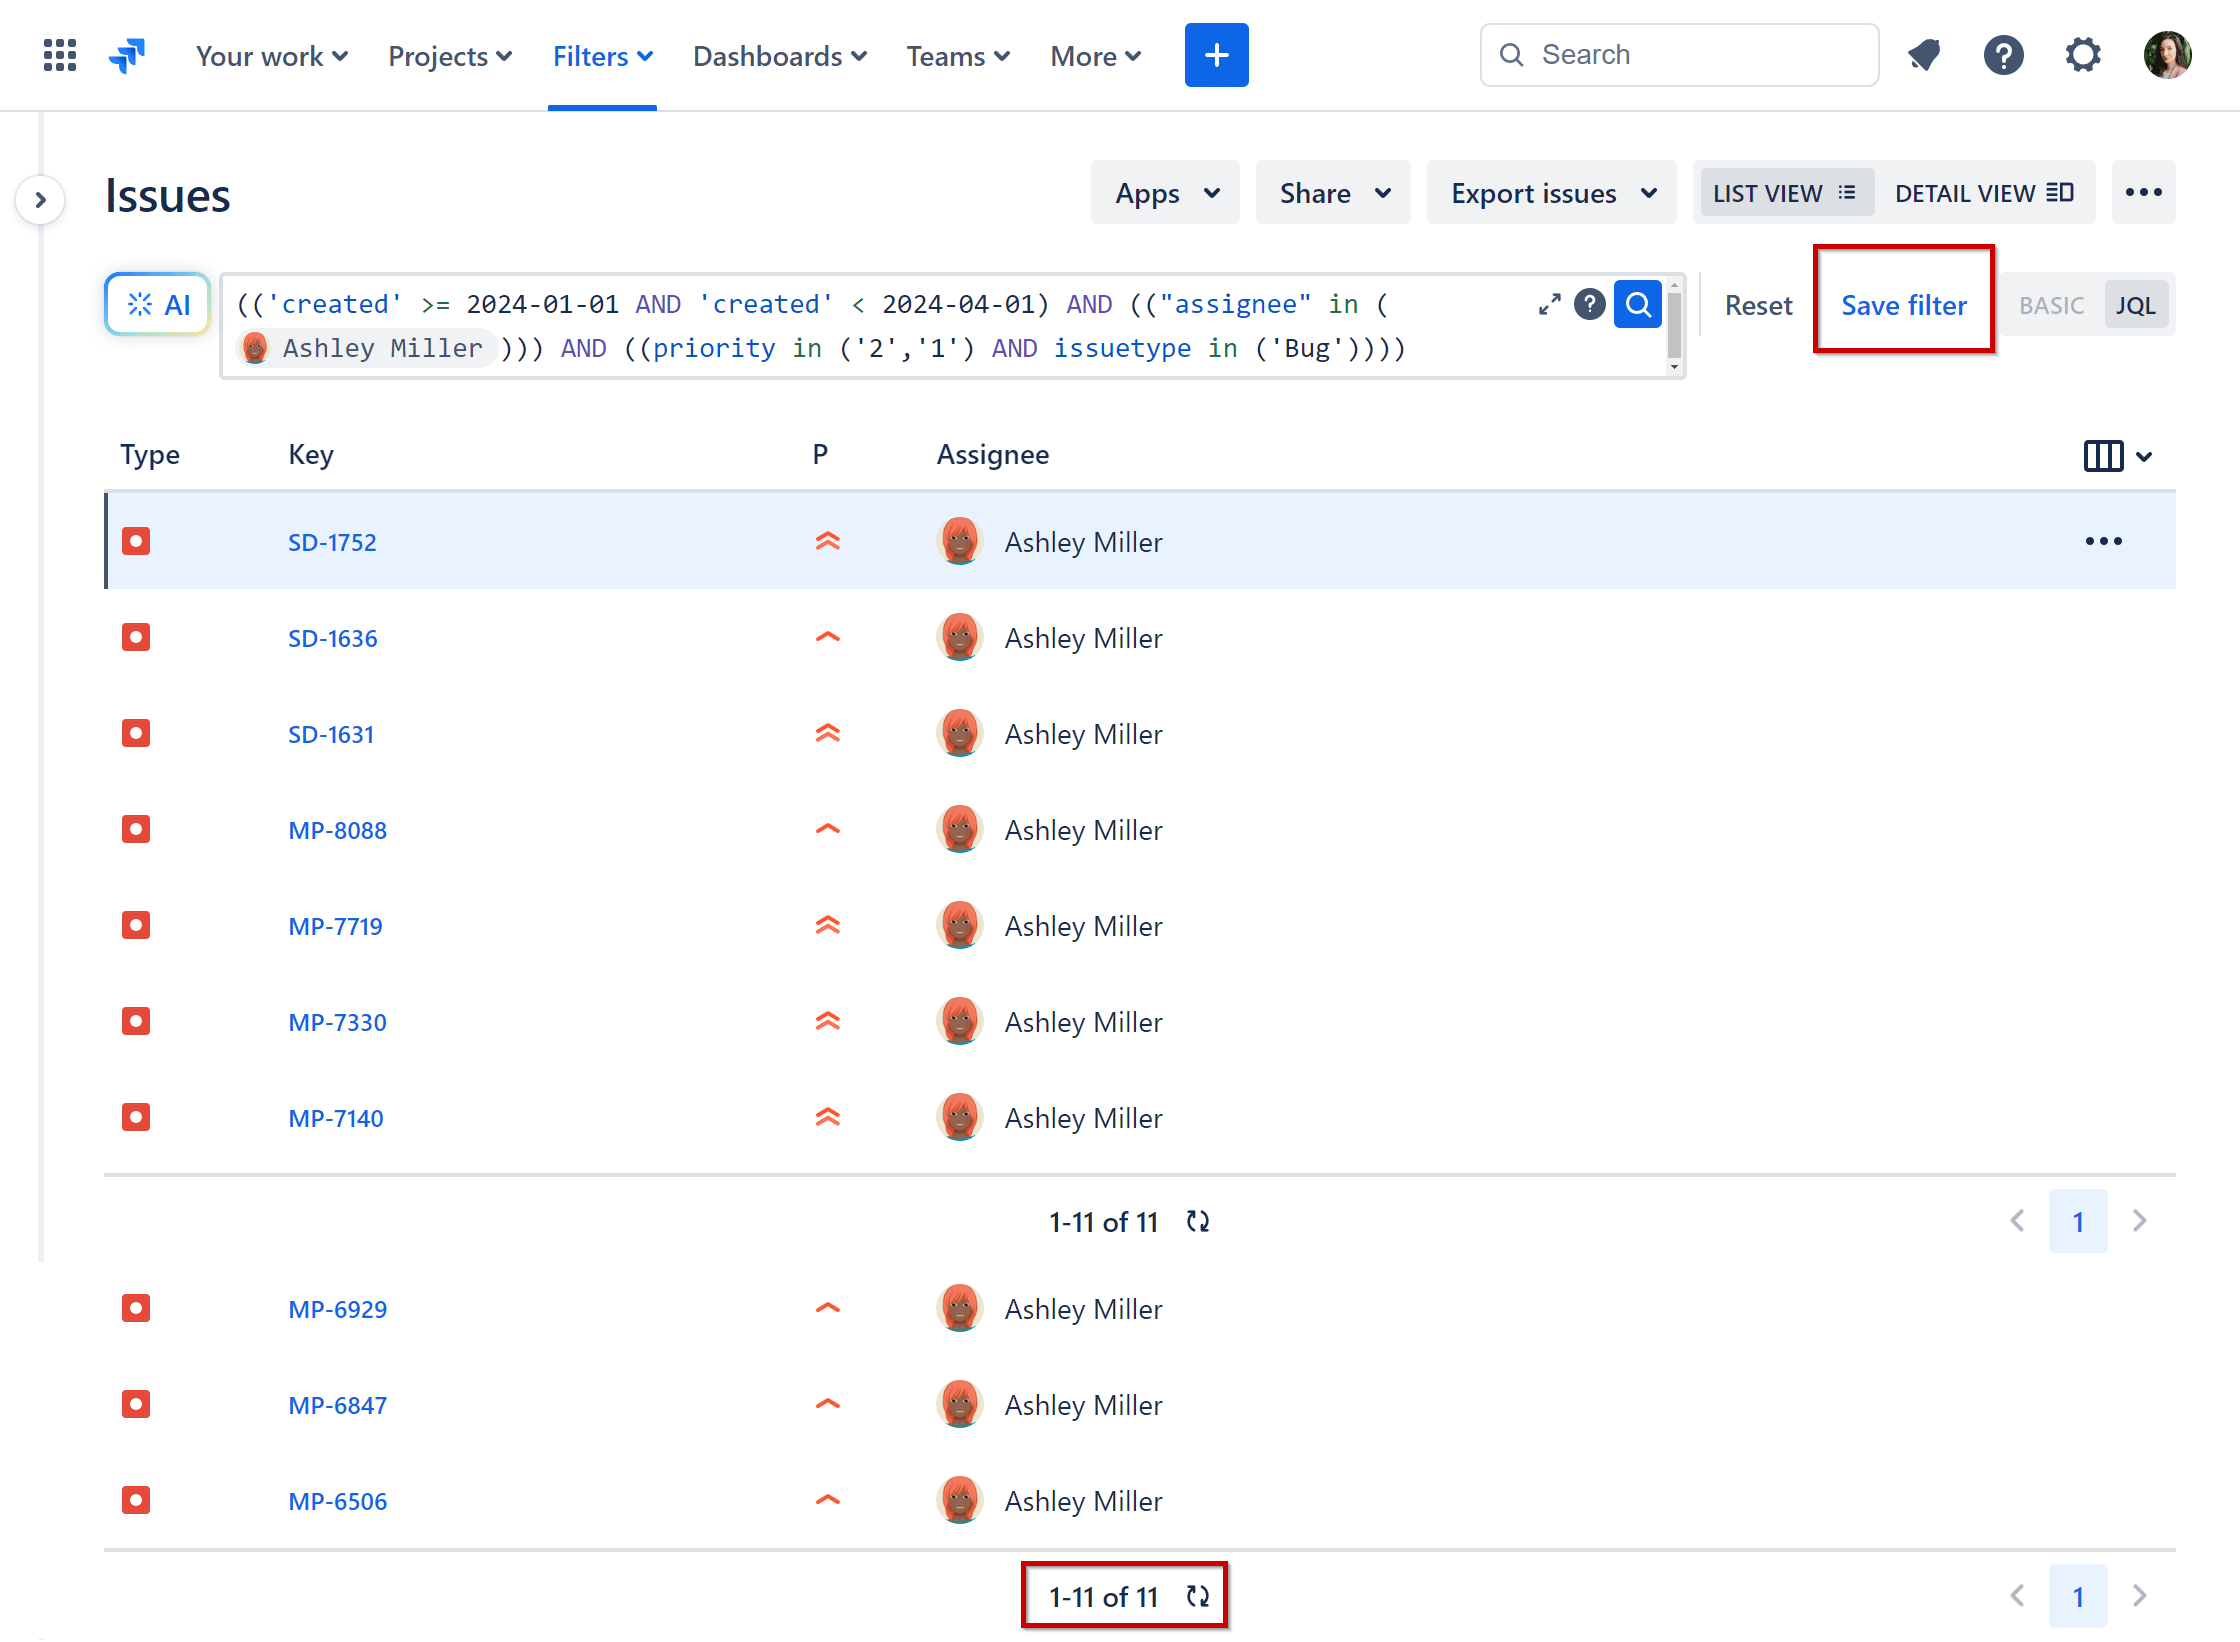Create a new issue with the plus button
The height and width of the screenshot is (1642, 2240).
pyautogui.click(x=1216, y=55)
